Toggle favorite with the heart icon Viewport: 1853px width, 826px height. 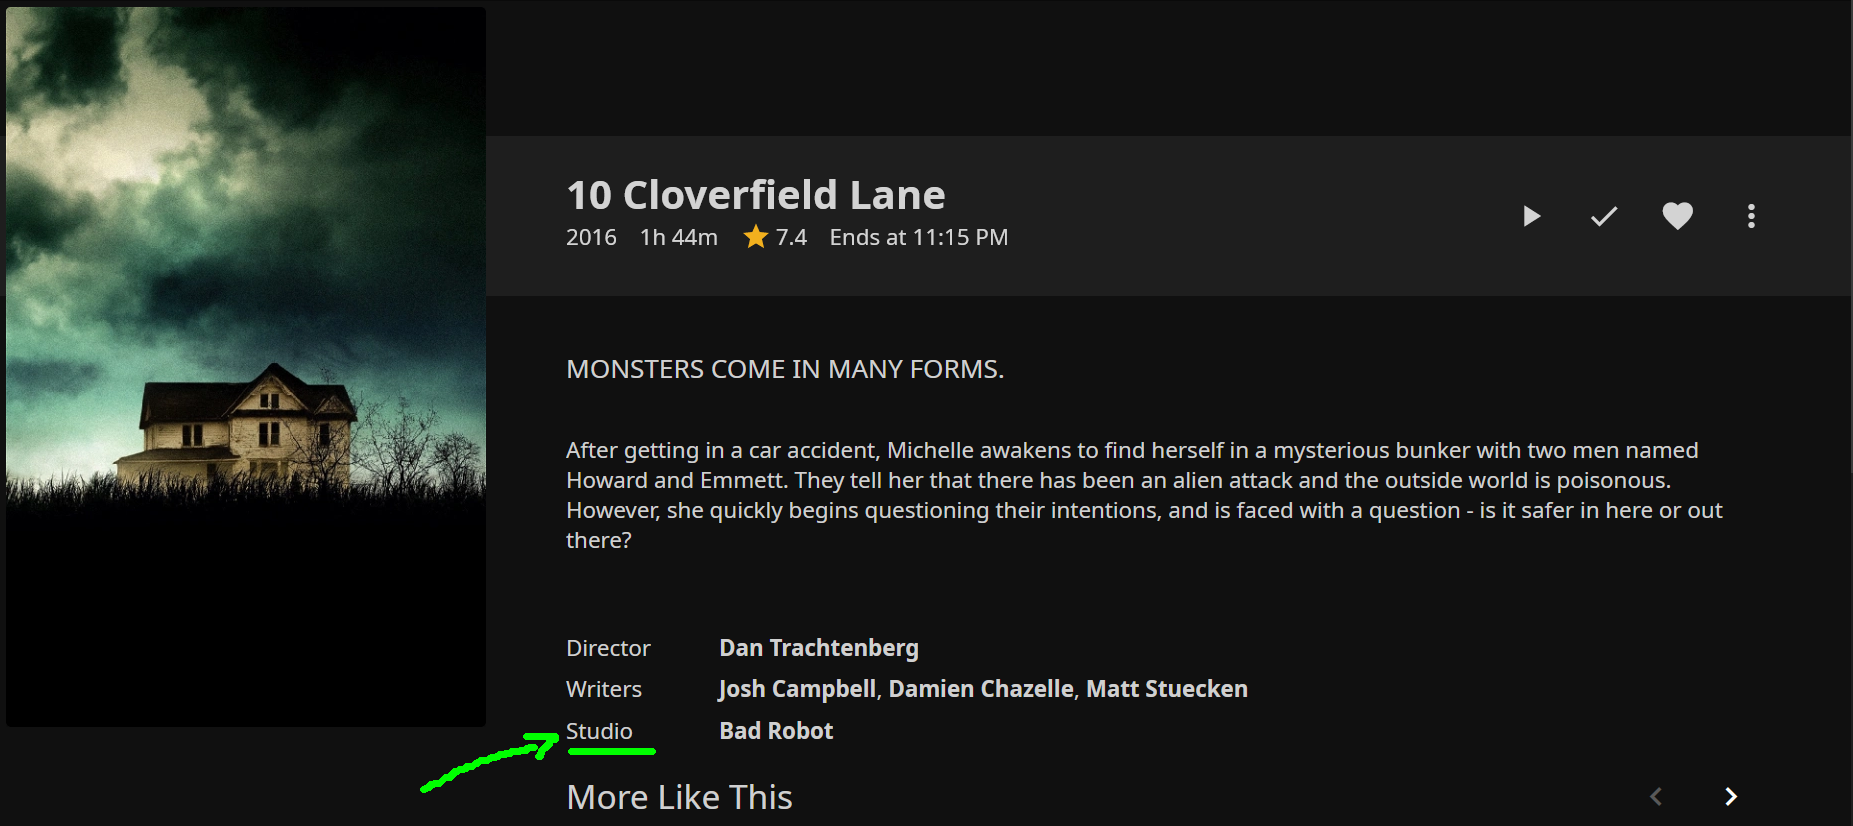tap(1677, 216)
